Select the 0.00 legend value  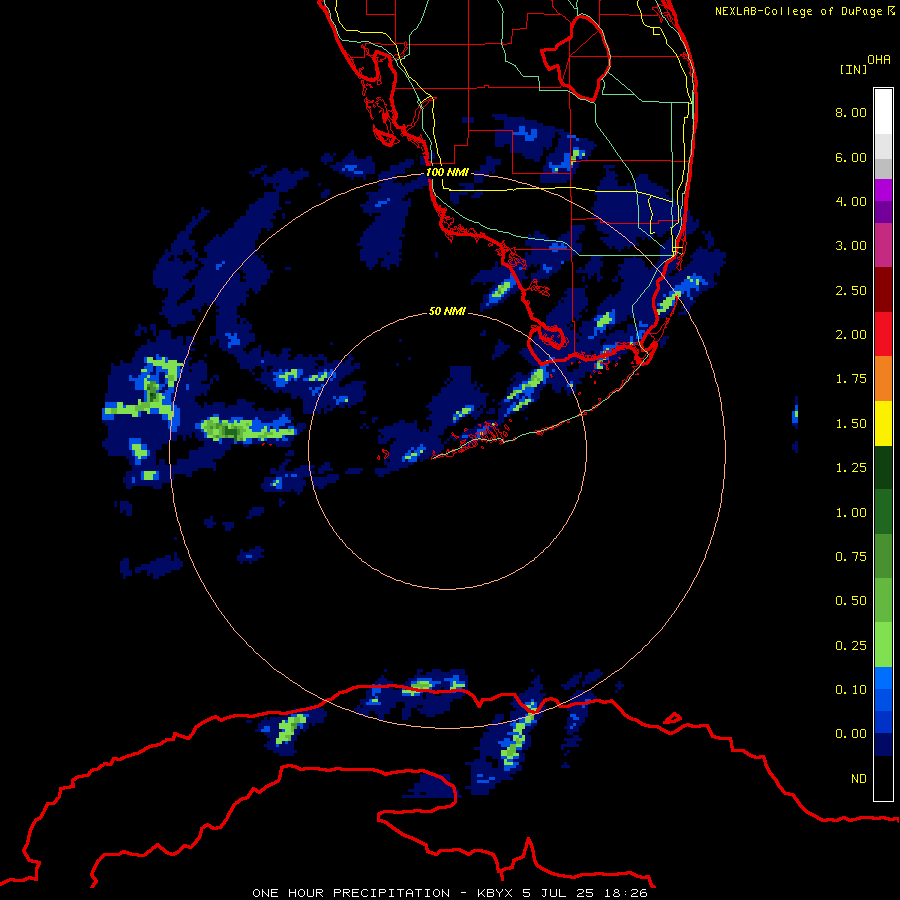point(851,734)
